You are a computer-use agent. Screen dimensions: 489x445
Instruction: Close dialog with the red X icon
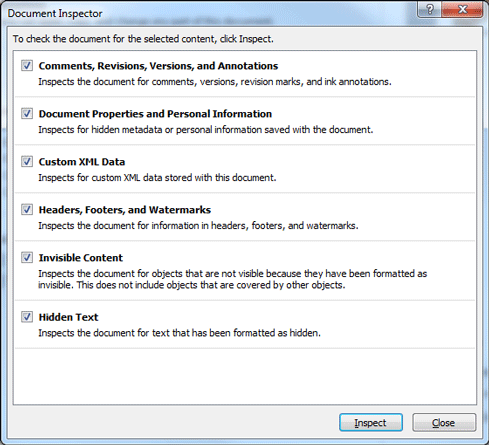coord(462,9)
